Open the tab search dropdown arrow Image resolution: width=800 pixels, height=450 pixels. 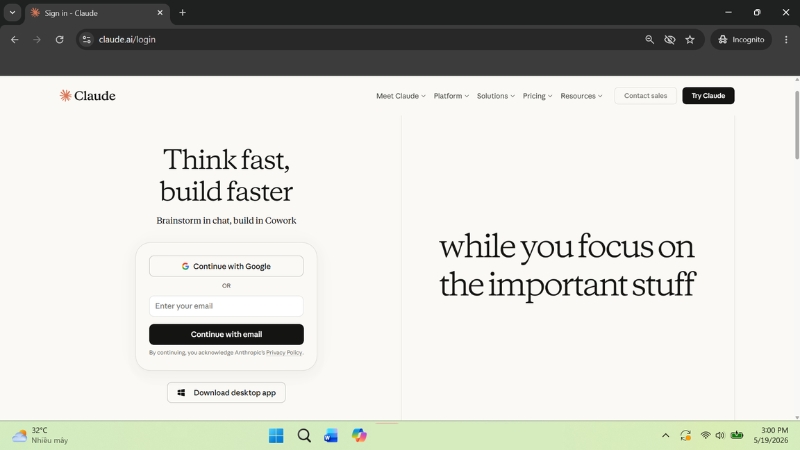pos(12,12)
